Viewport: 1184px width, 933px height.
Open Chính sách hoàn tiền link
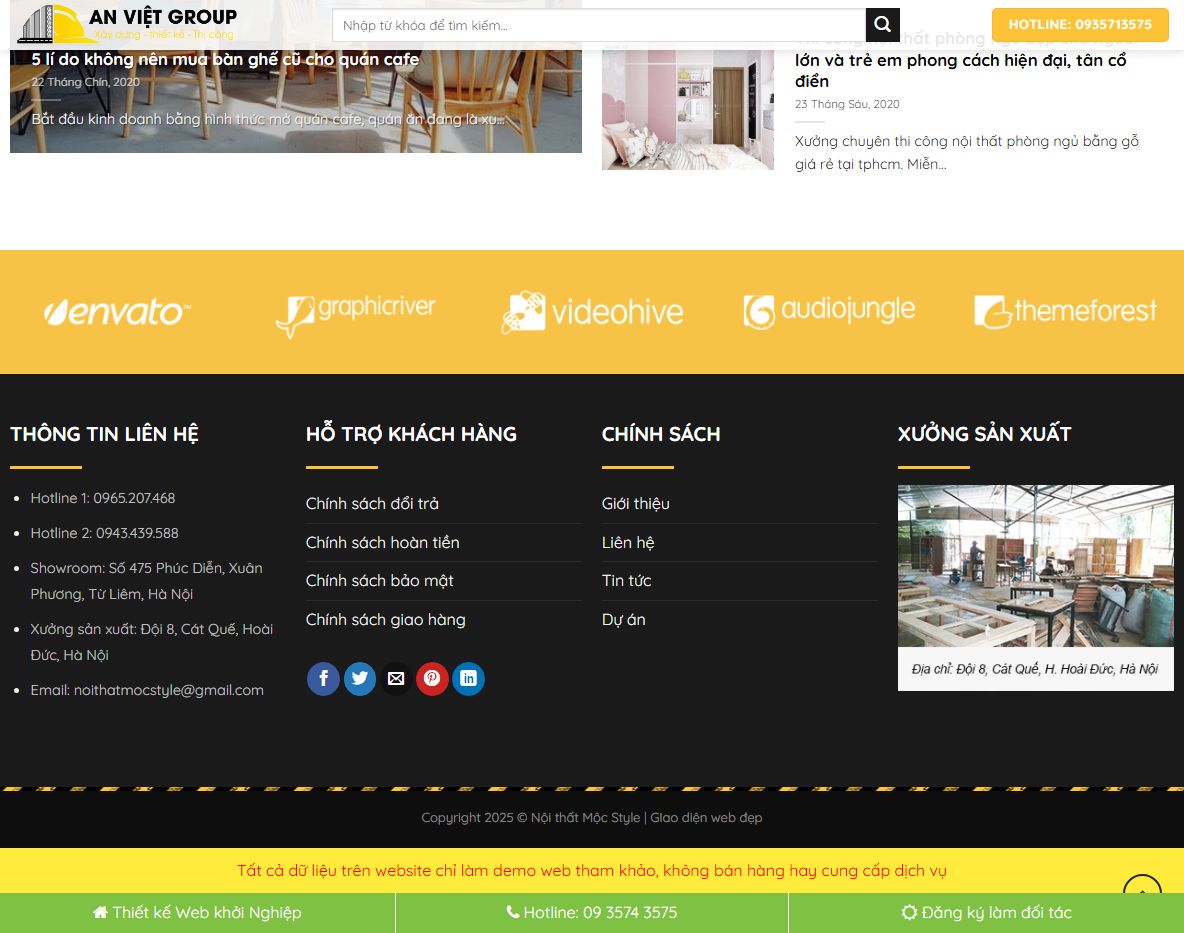382,543
